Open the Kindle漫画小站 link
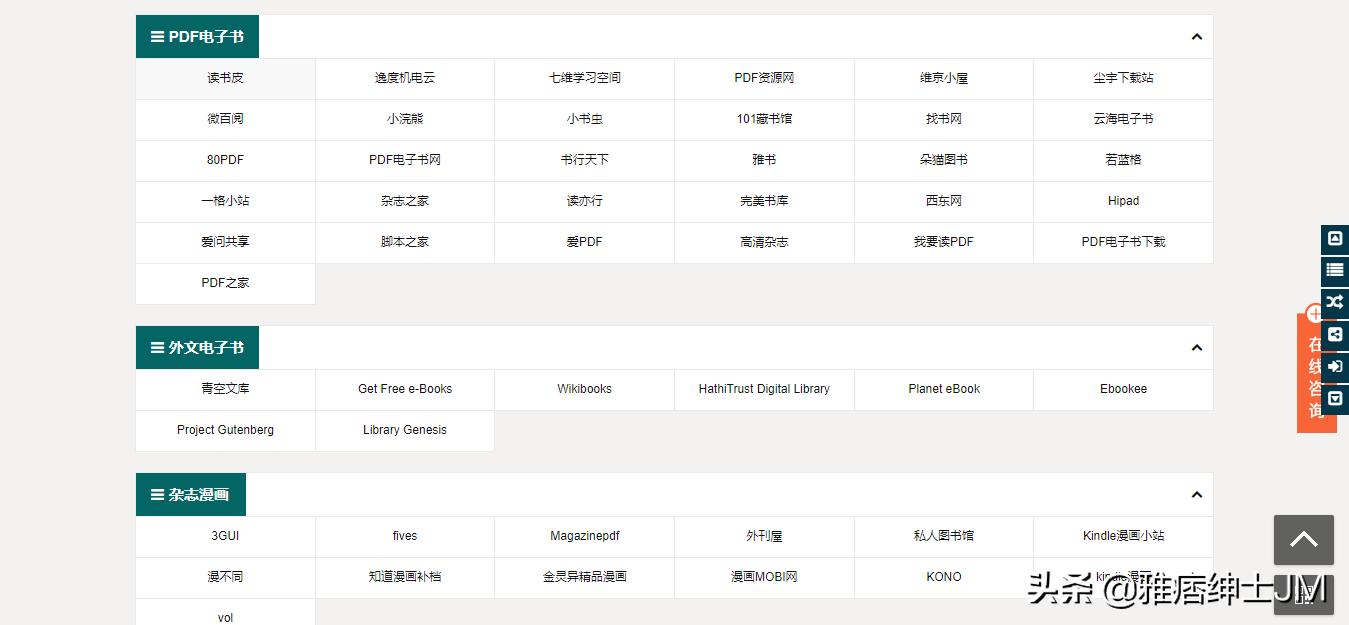The width and height of the screenshot is (1349, 625). (x=1123, y=535)
